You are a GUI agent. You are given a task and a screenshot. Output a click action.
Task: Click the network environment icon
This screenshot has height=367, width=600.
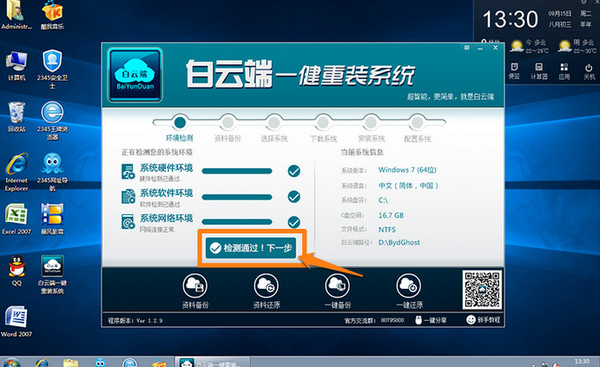(x=128, y=222)
